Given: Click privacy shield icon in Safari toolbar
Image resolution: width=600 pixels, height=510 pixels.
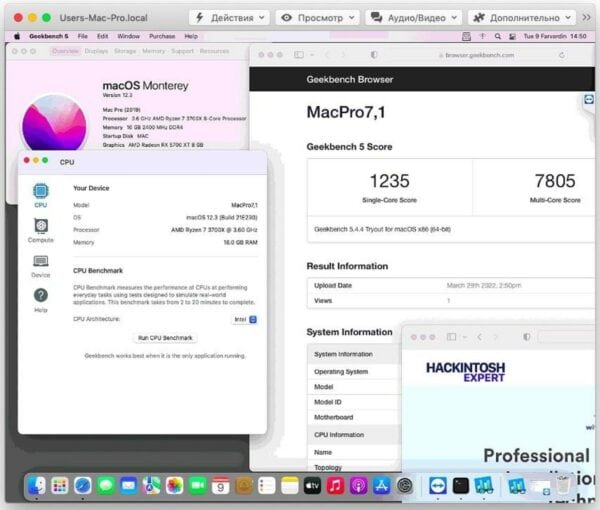Looking at the screenshot, I should (x=374, y=55).
